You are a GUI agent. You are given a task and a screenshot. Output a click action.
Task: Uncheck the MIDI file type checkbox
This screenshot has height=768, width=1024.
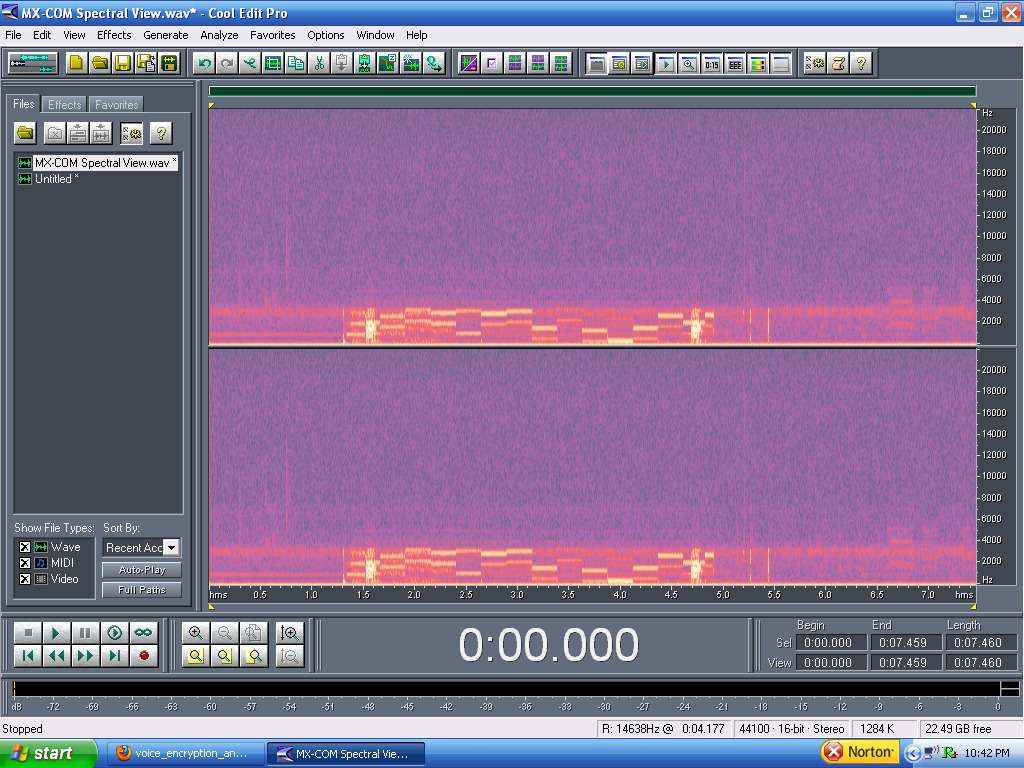[x=25, y=563]
